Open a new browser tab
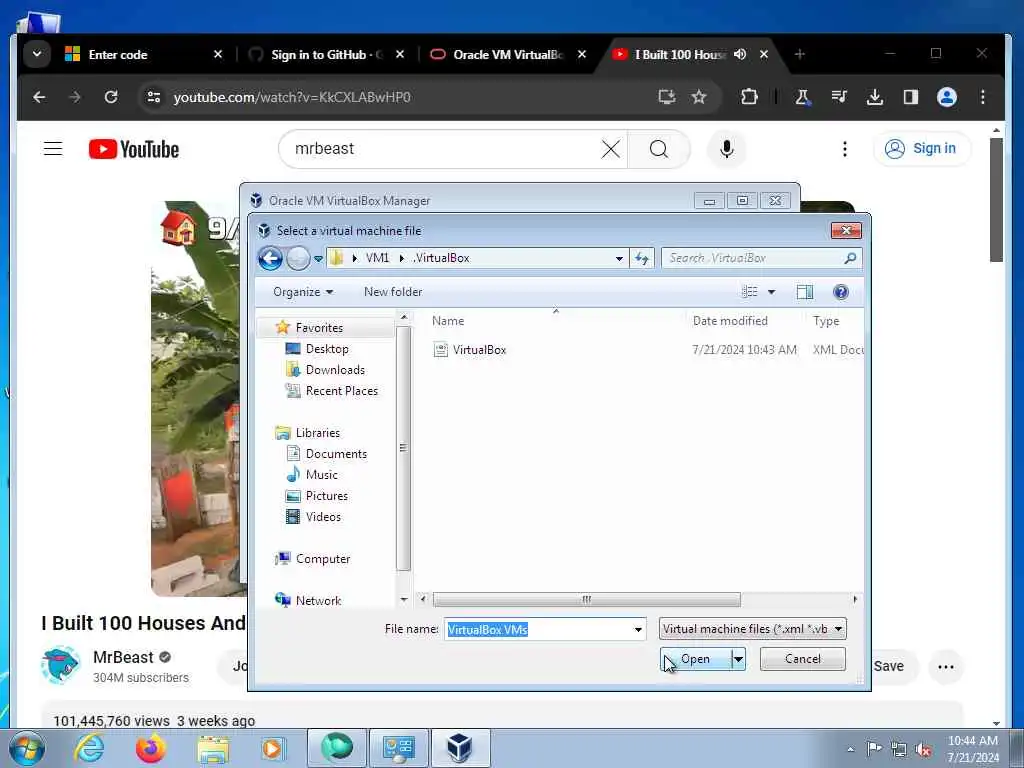This screenshot has height=768, width=1024. [x=799, y=54]
